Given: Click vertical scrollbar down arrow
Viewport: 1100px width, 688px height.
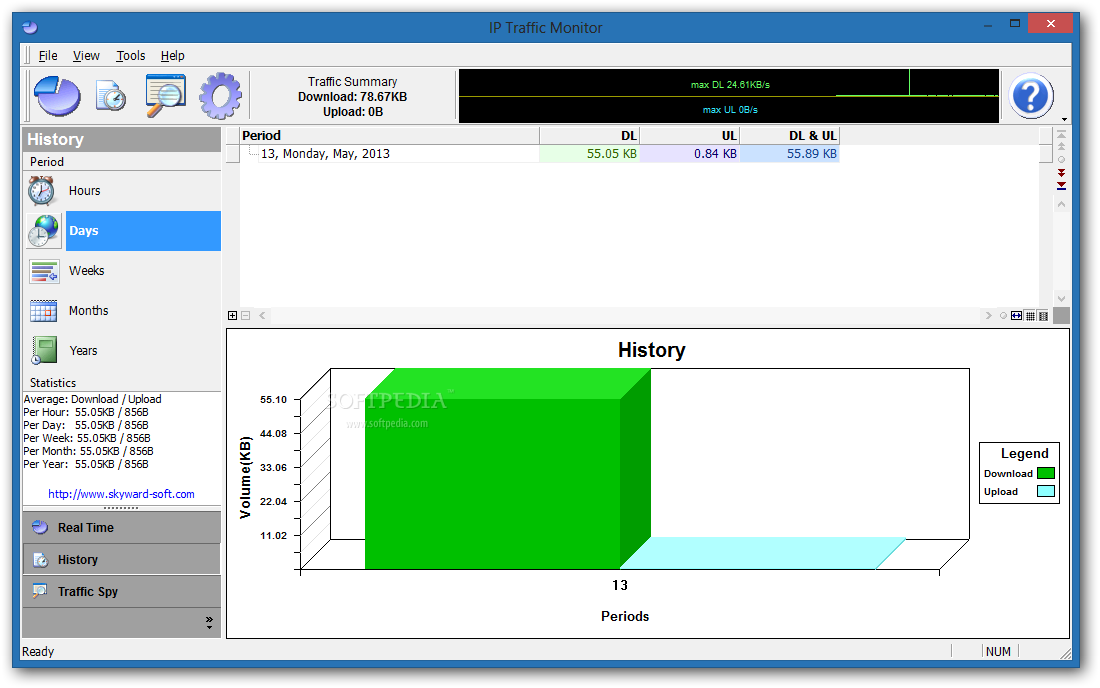Looking at the screenshot, I should click(x=1061, y=298).
